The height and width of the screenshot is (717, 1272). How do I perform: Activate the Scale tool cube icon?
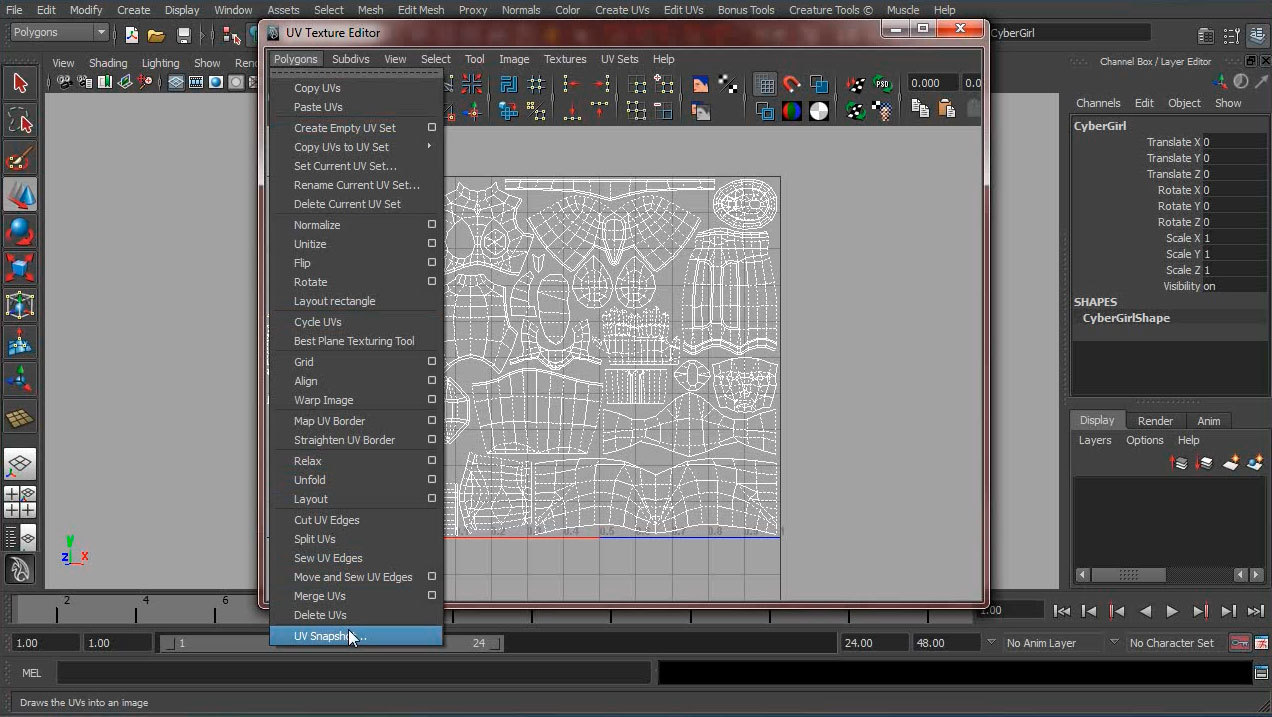coord(20,268)
